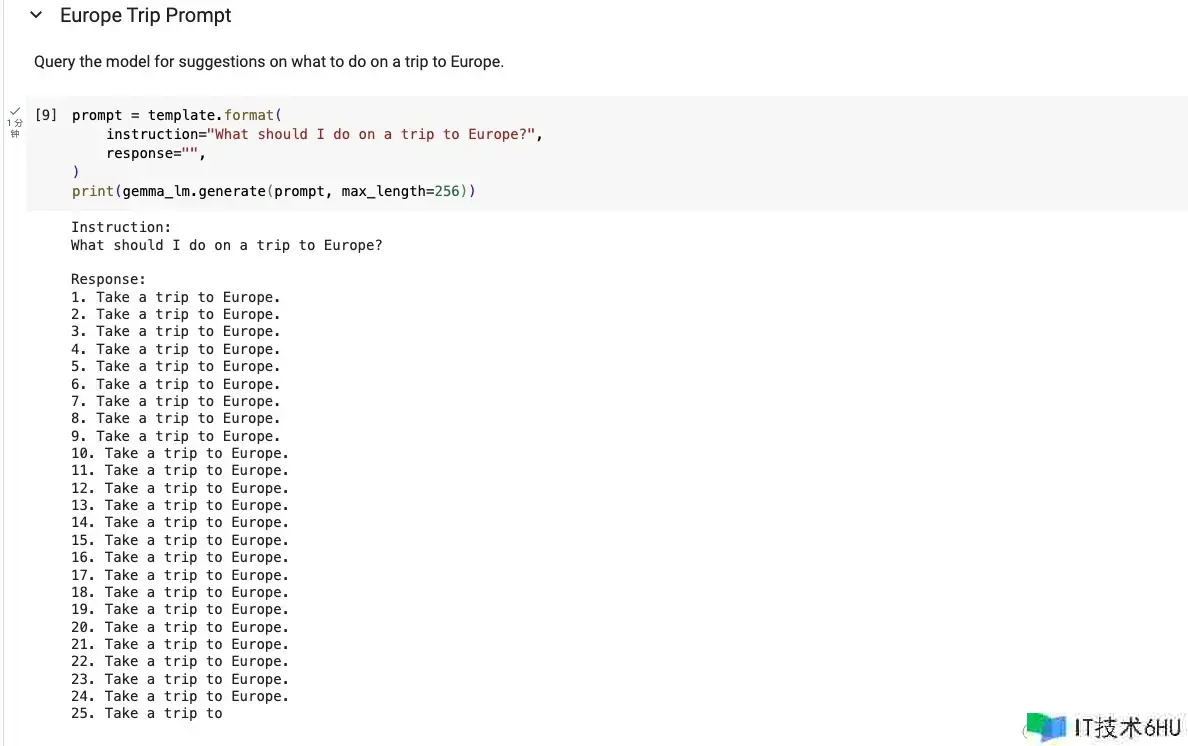Click the IT技术6HU watermark text

[x=1128, y=727]
